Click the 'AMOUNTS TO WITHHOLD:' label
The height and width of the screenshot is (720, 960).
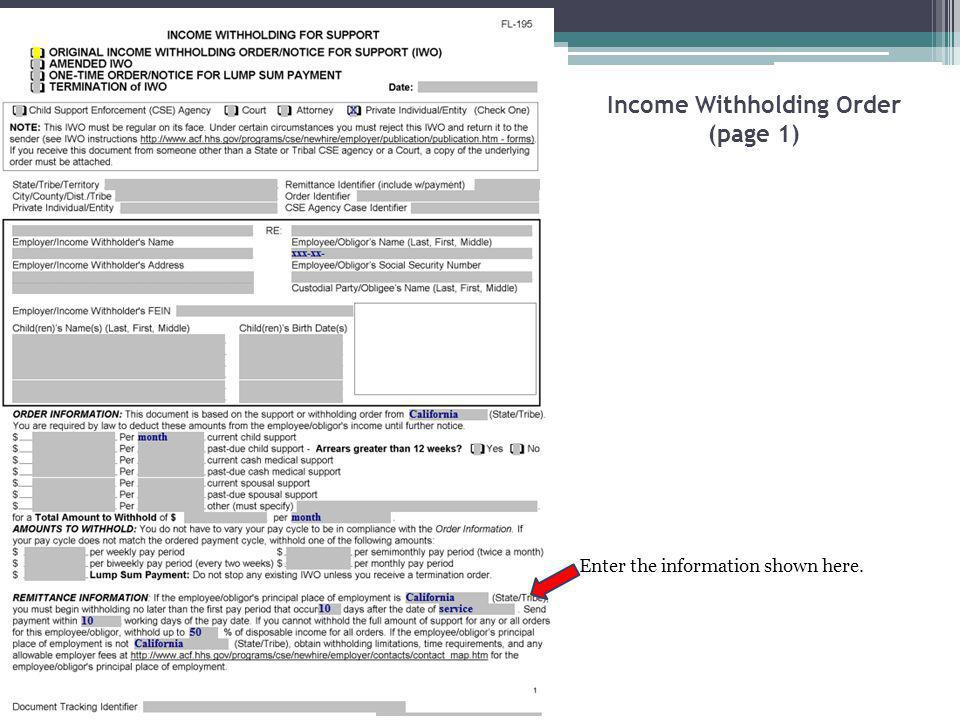75,530
